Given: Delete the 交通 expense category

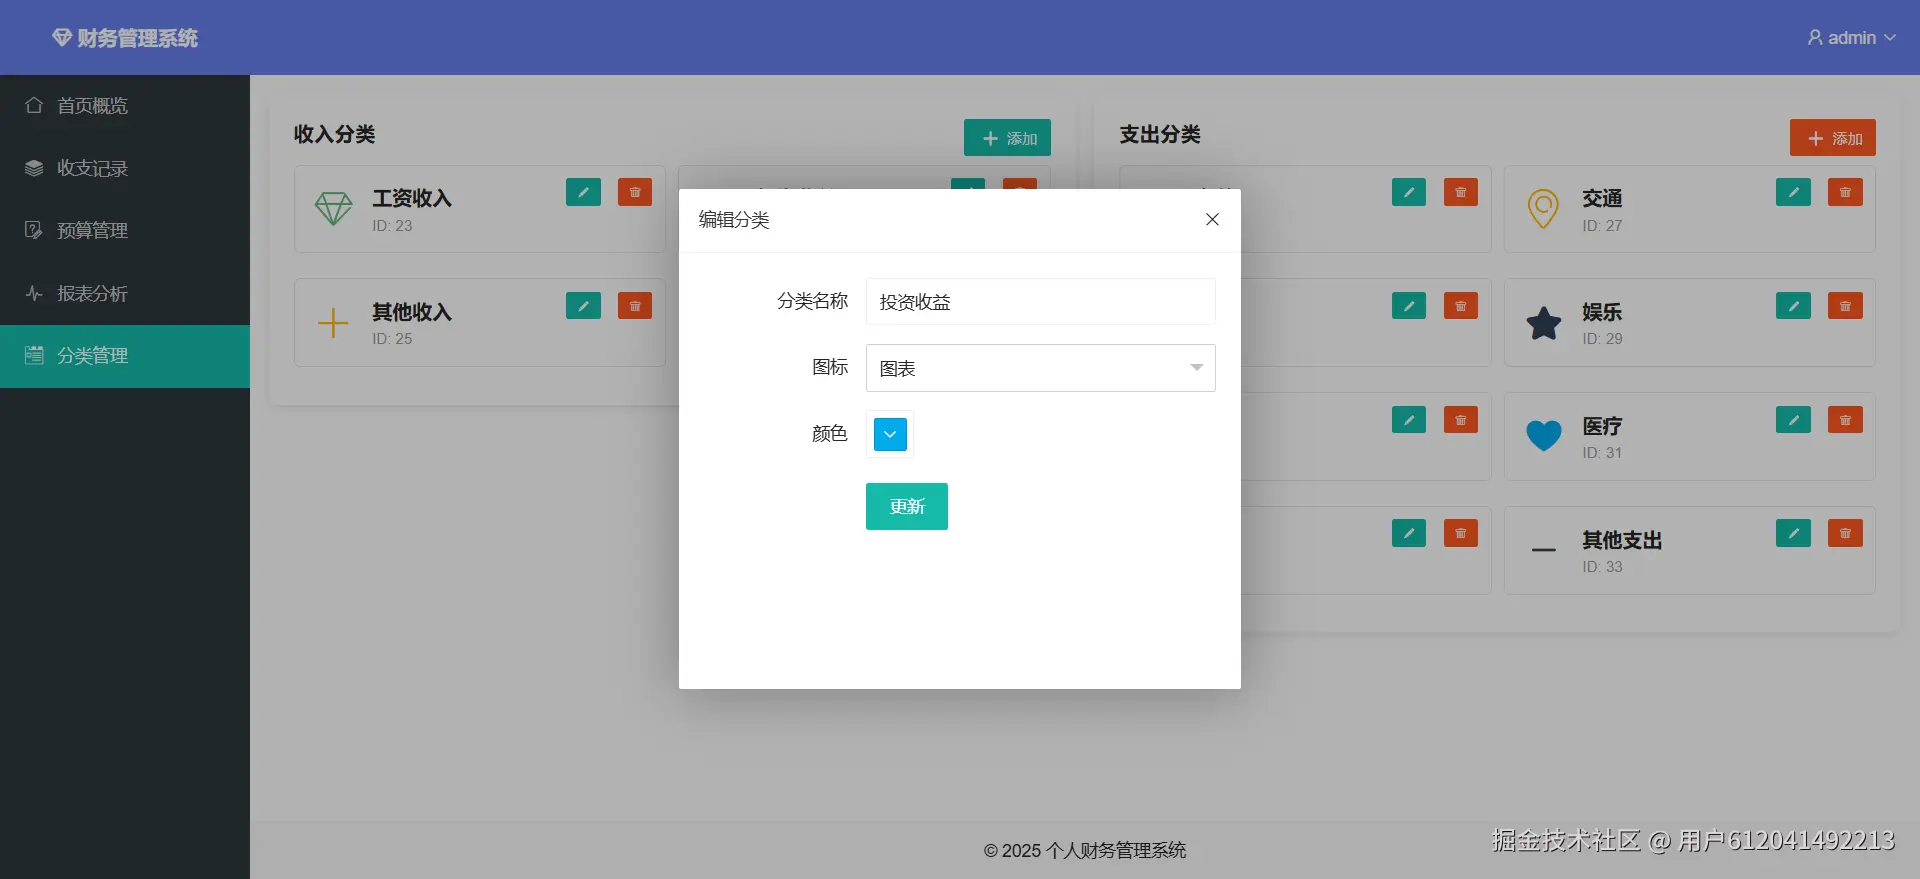Looking at the screenshot, I should [1845, 192].
